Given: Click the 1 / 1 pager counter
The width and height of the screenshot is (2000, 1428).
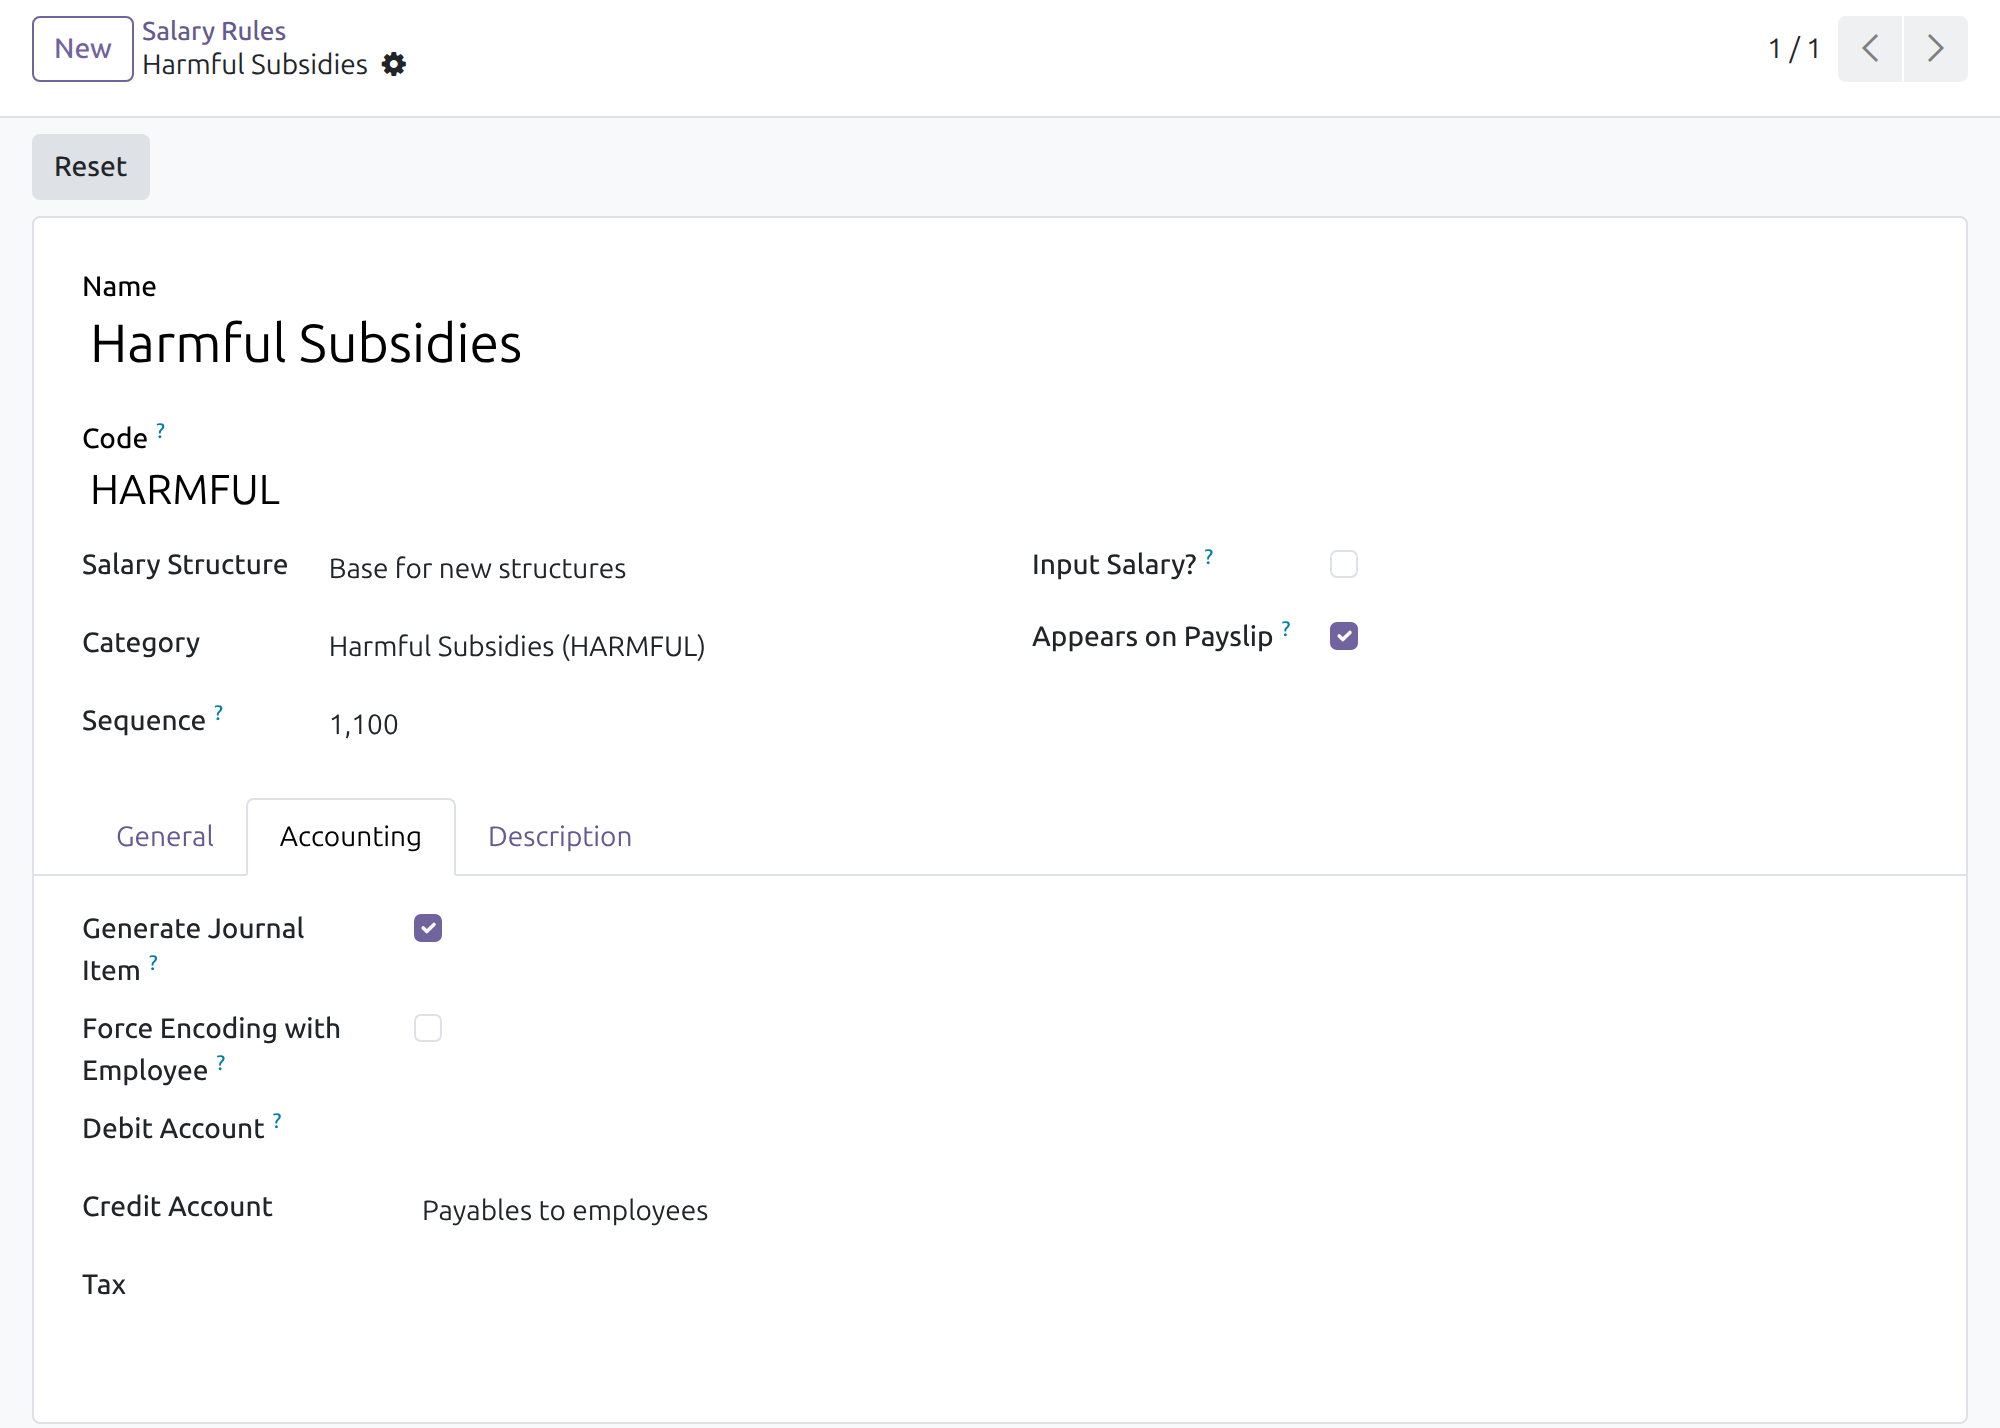Looking at the screenshot, I should [1794, 48].
